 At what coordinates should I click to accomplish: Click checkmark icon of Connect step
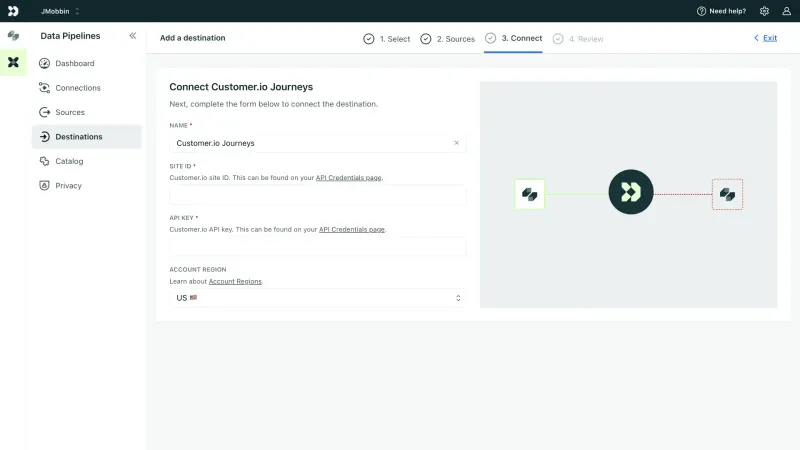[x=490, y=38]
